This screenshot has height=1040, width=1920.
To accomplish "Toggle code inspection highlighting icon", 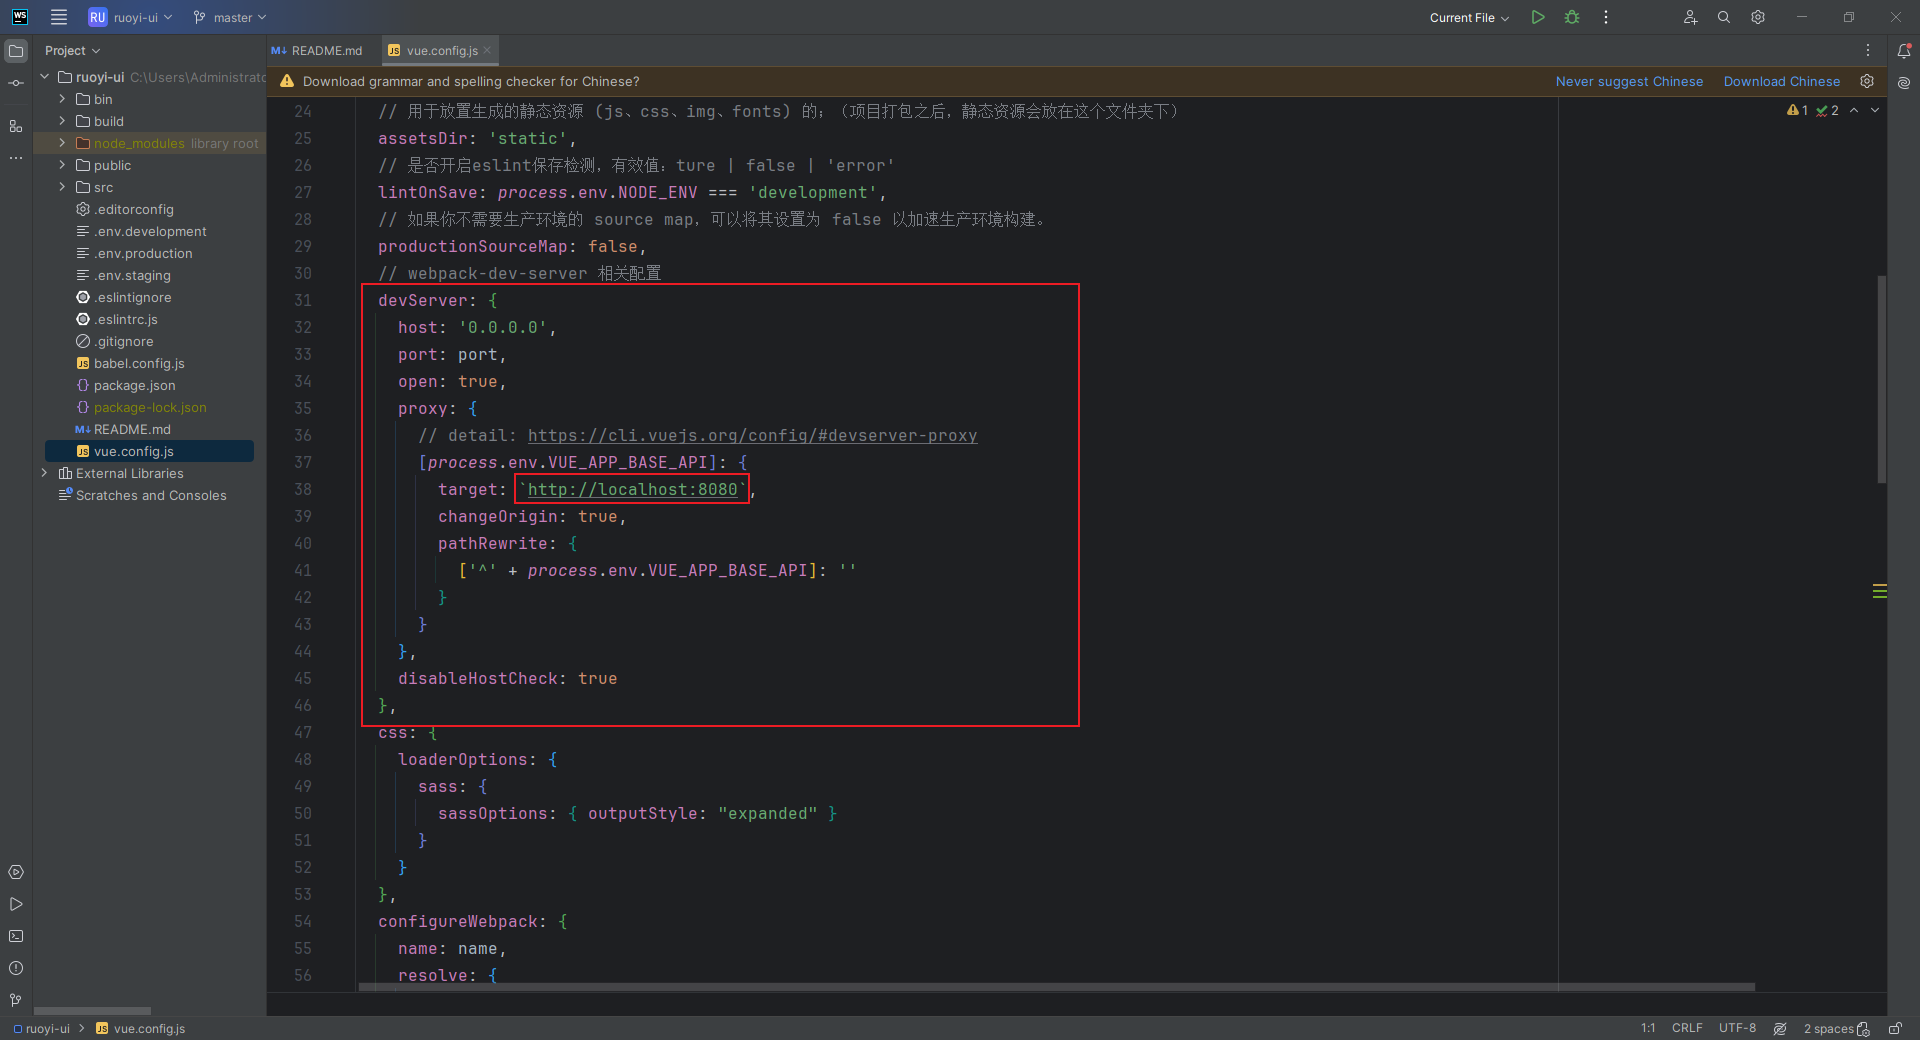I will [x=1780, y=1028].
